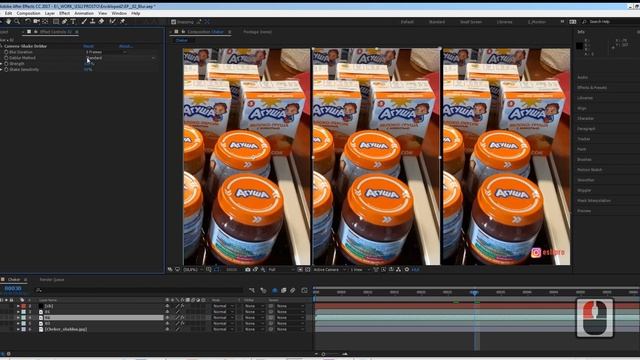
Task: Select the Pan Behind anchor point tool
Action: pos(45,21)
